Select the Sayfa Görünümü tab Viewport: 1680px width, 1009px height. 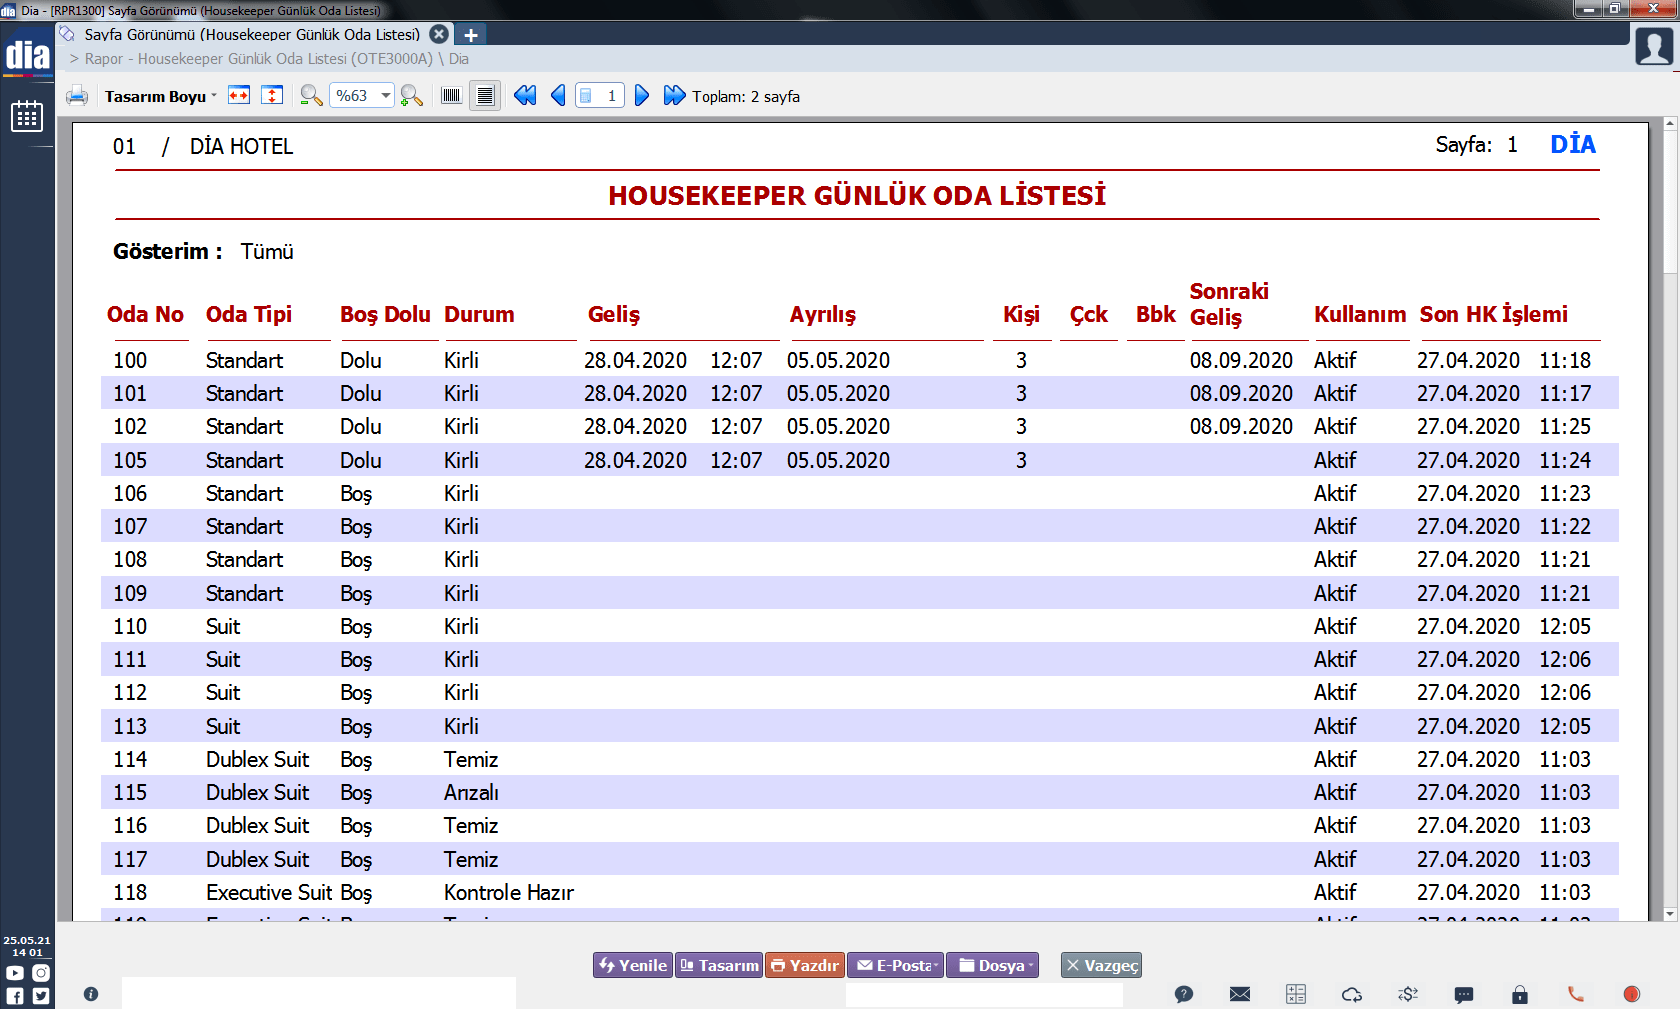tap(252, 34)
